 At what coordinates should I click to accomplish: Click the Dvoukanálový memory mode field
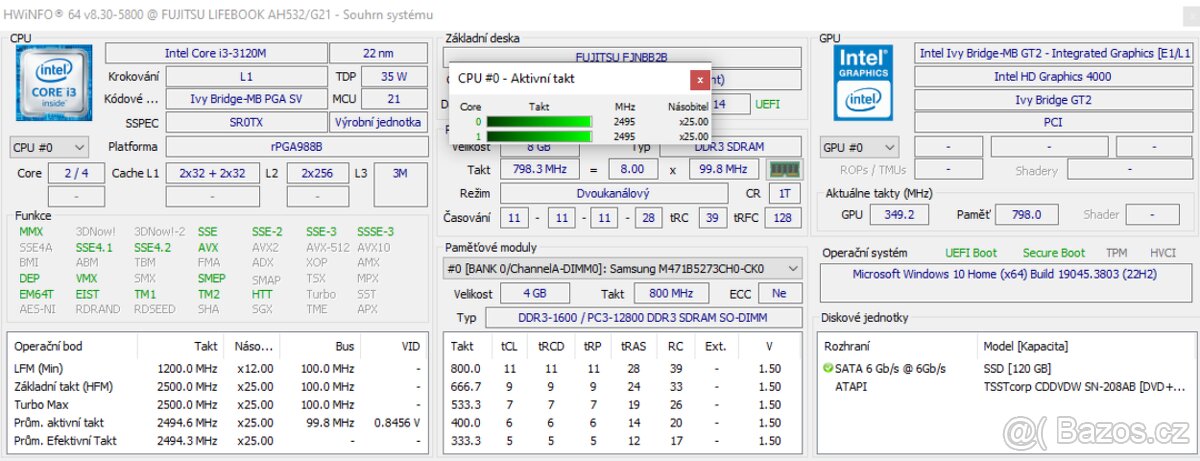click(x=612, y=193)
